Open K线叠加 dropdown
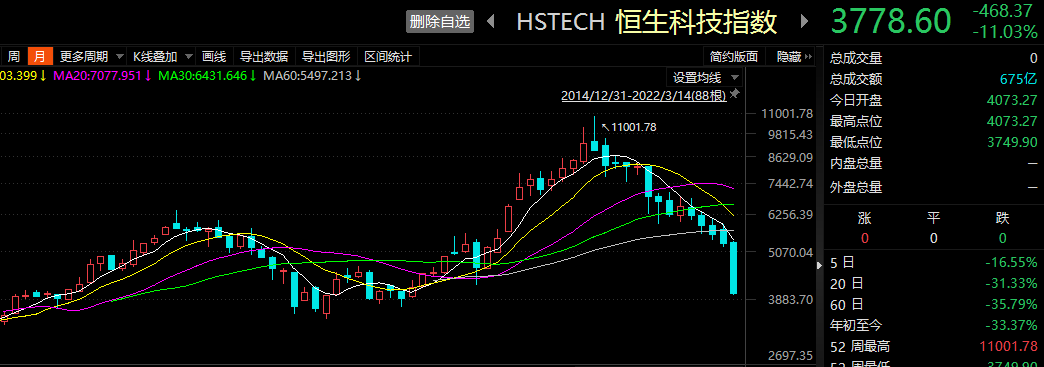This screenshot has width=1044, height=367. point(162,57)
